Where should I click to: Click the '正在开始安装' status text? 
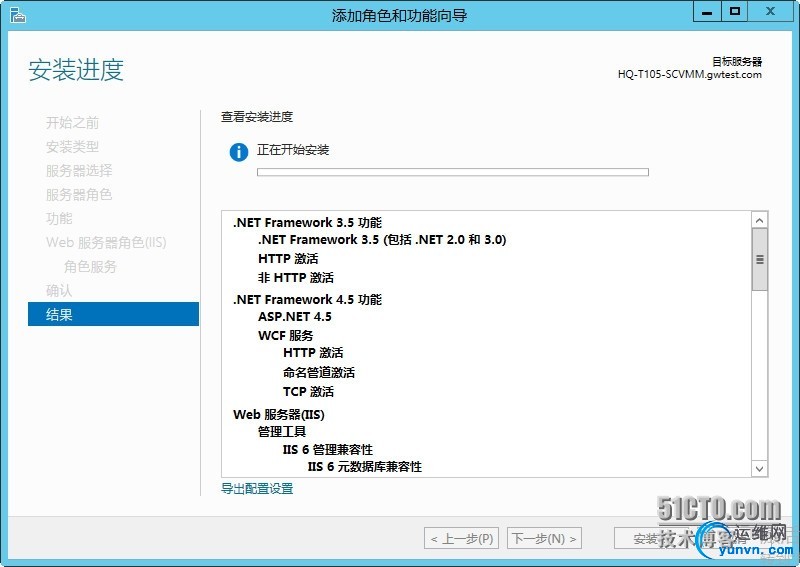(293, 150)
